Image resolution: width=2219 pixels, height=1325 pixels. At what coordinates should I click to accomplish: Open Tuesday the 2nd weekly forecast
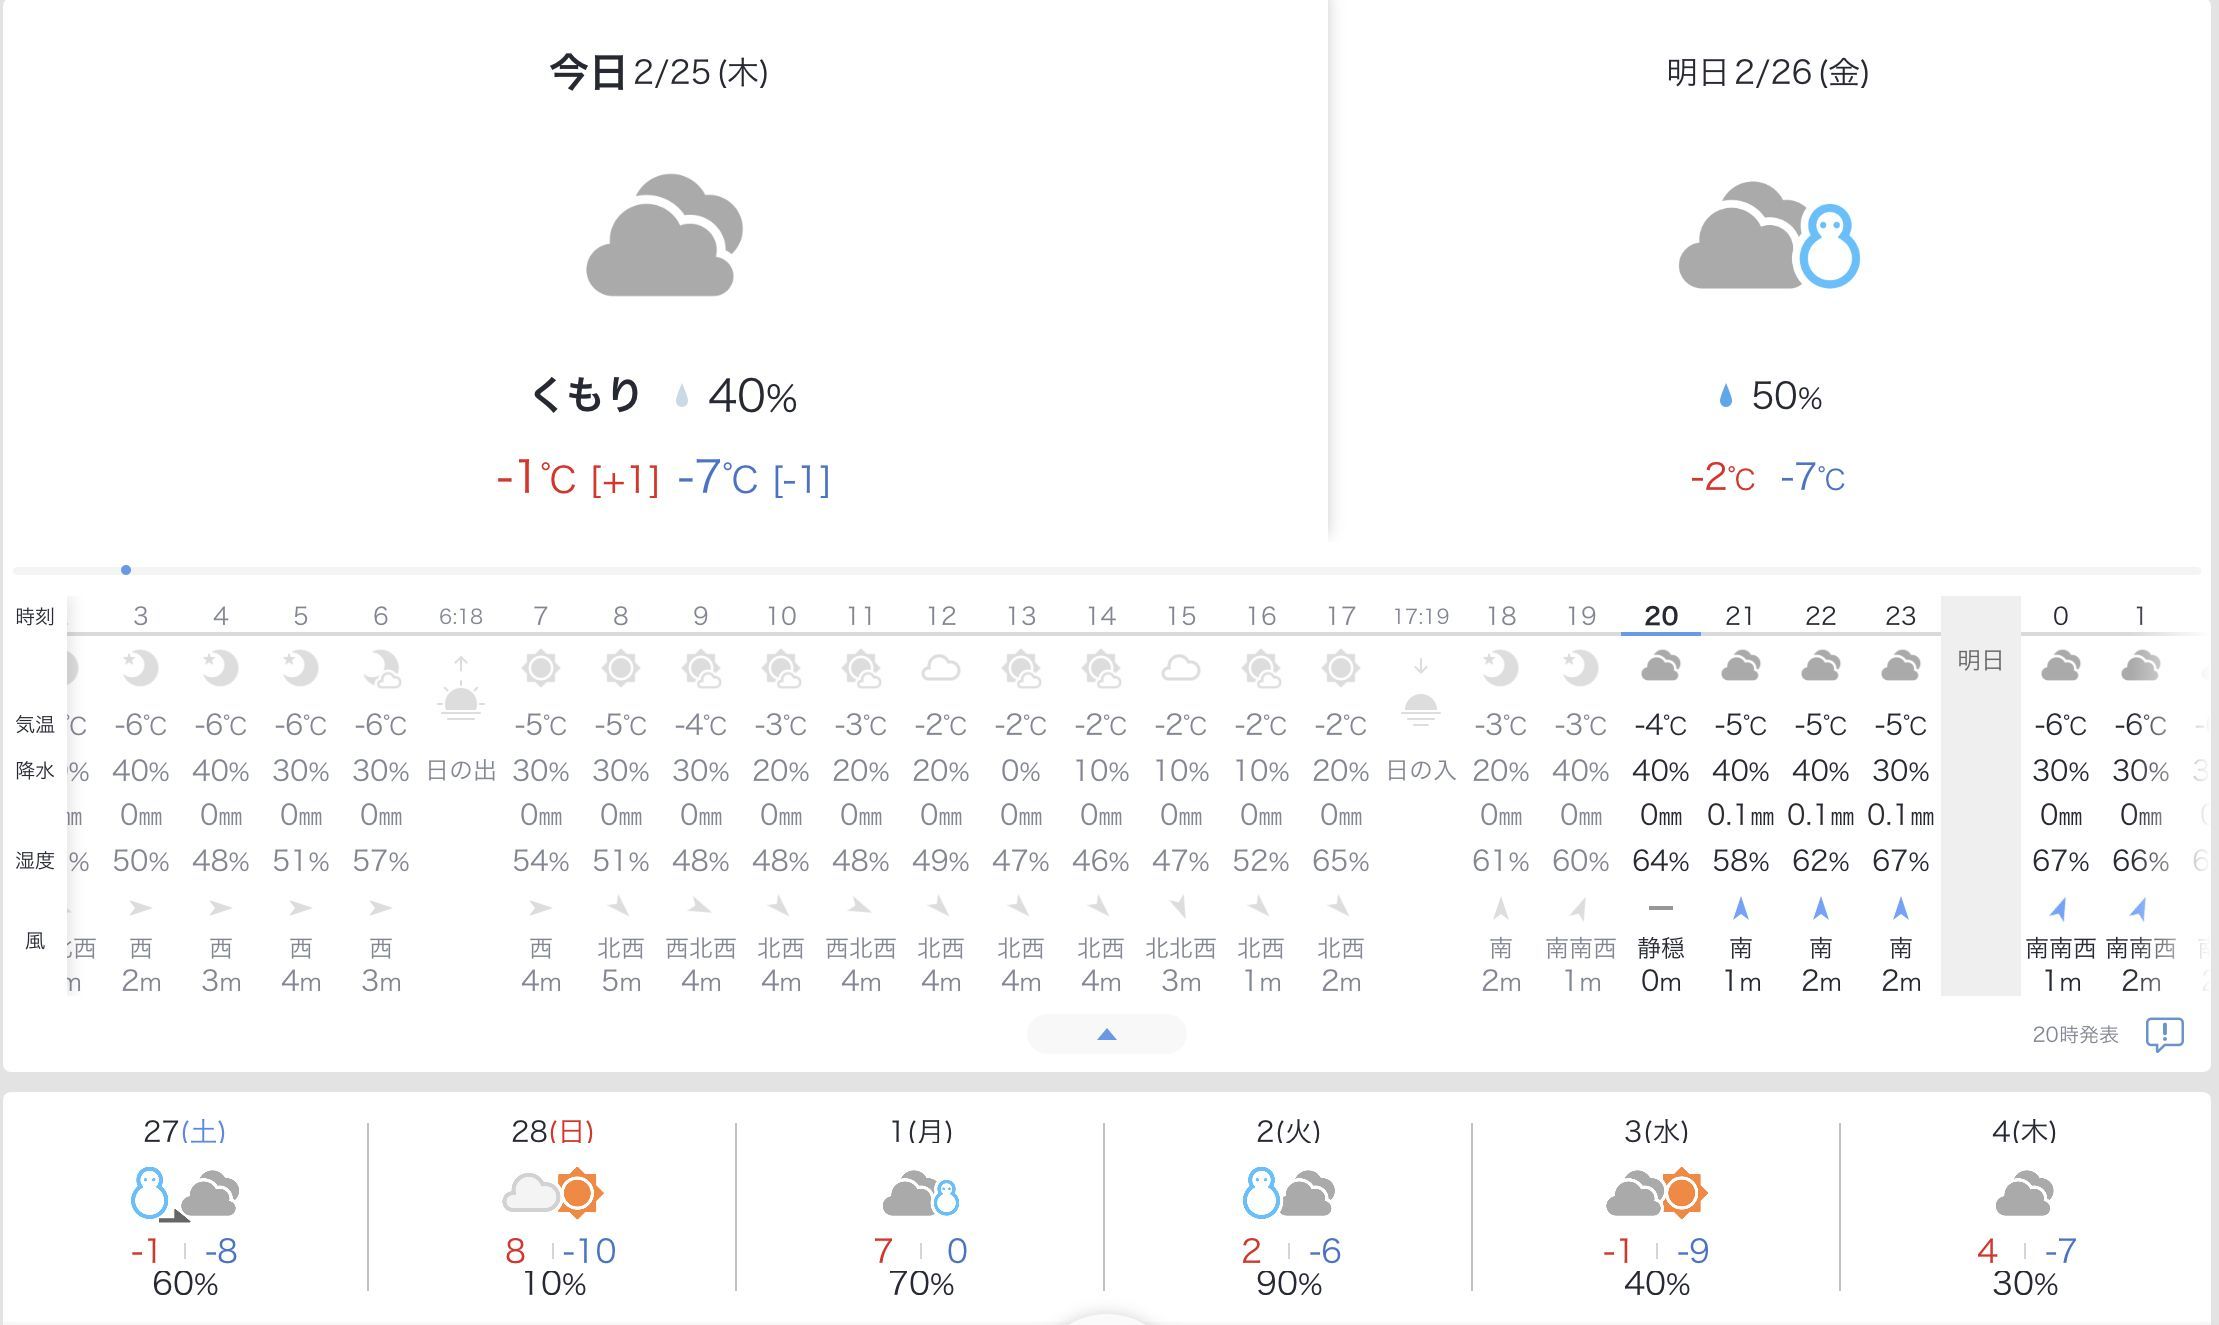click(1289, 1208)
